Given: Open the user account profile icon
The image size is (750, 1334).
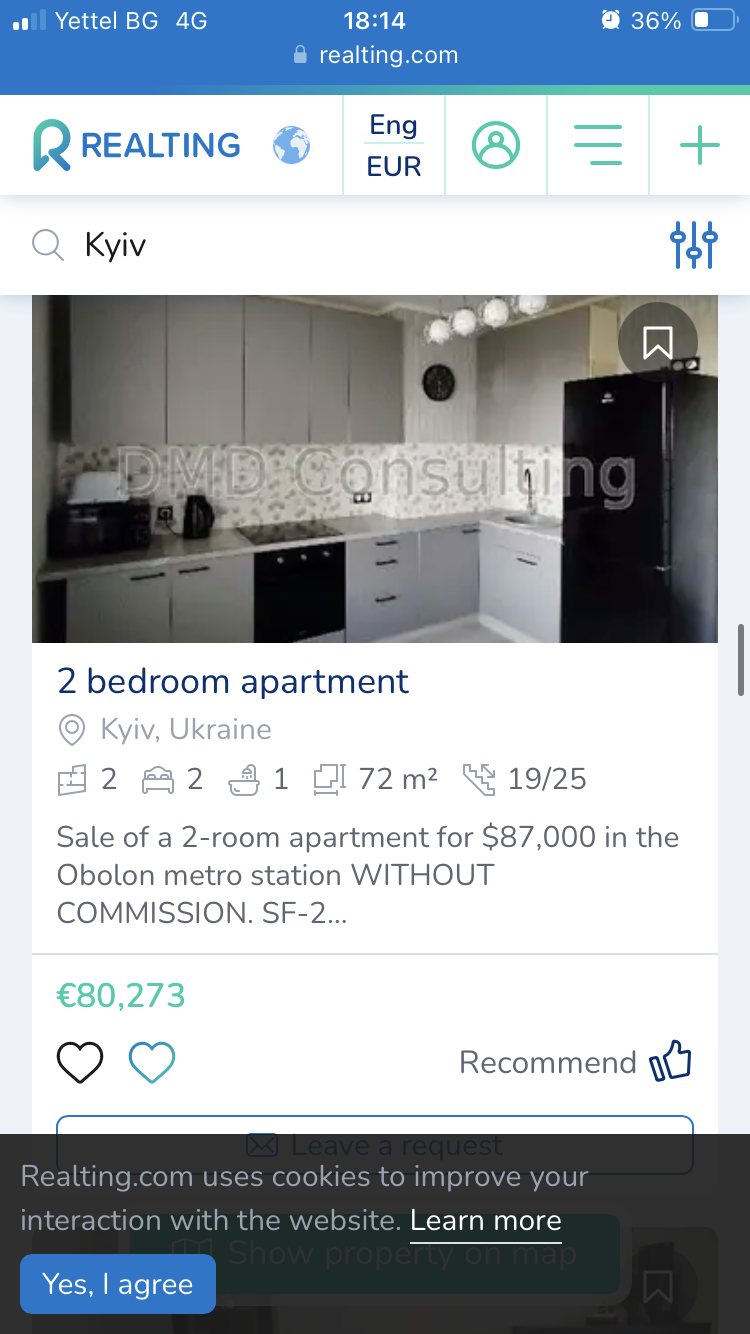Looking at the screenshot, I should (496, 146).
